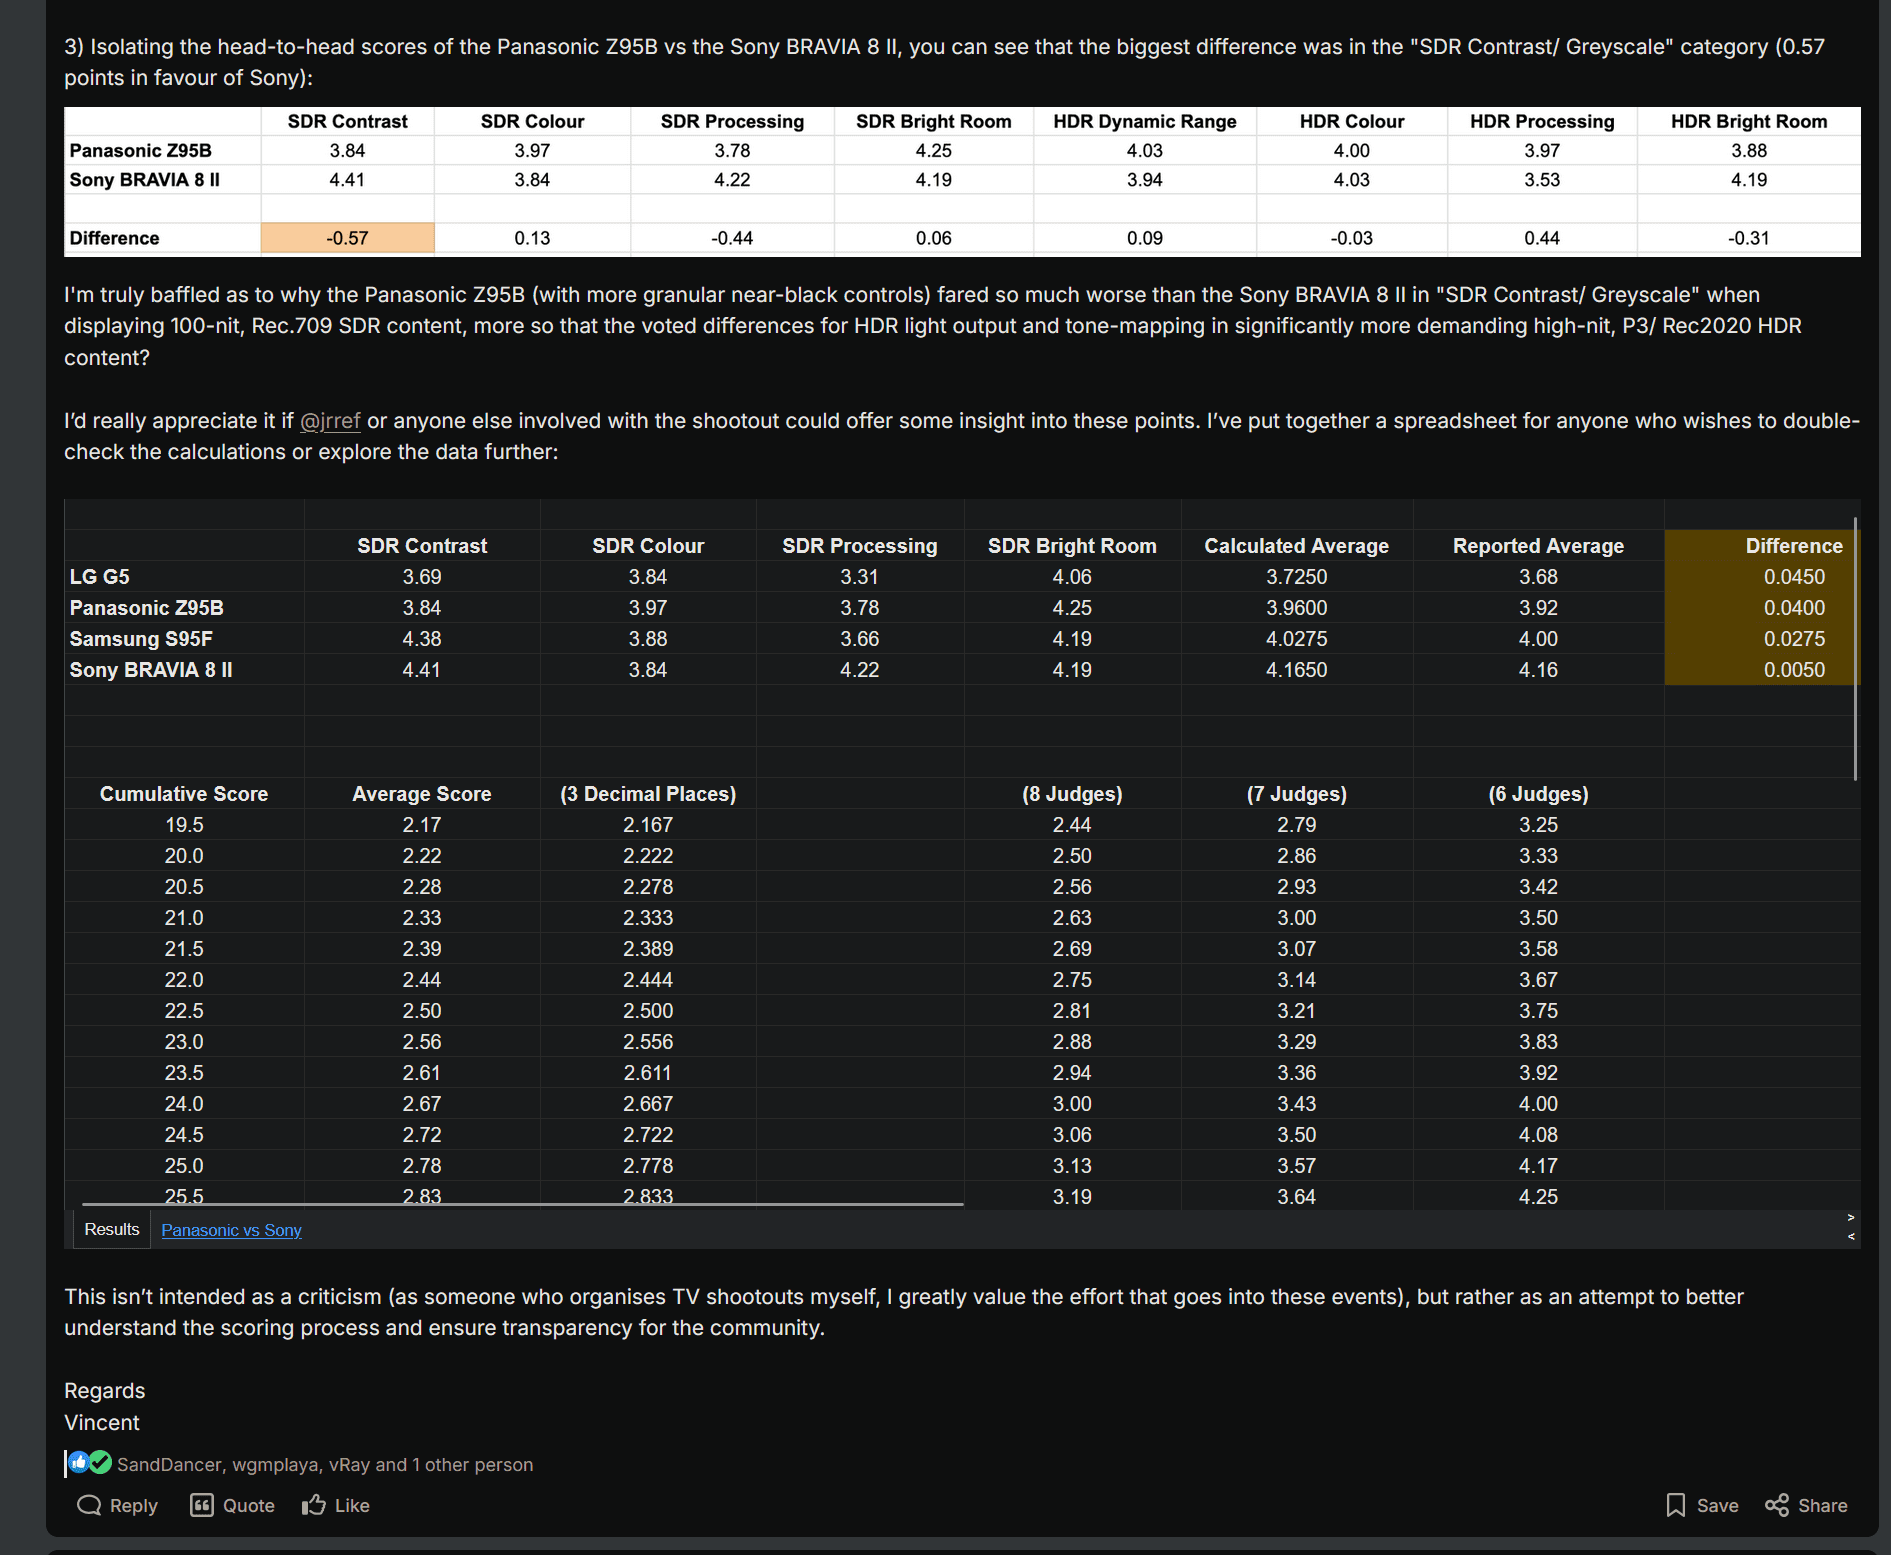The image size is (1891, 1555).
Task: Click the Reply speech bubble icon
Action: [x=89, y=1505]
